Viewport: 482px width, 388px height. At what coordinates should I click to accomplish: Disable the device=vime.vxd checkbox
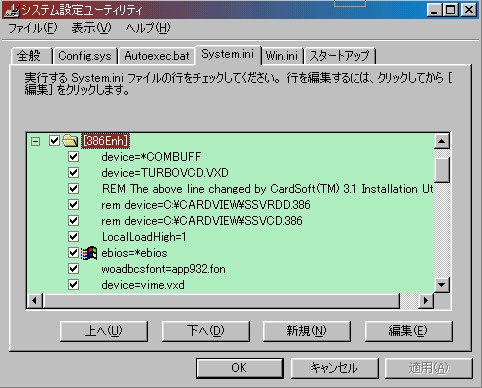tap(73, 285)
